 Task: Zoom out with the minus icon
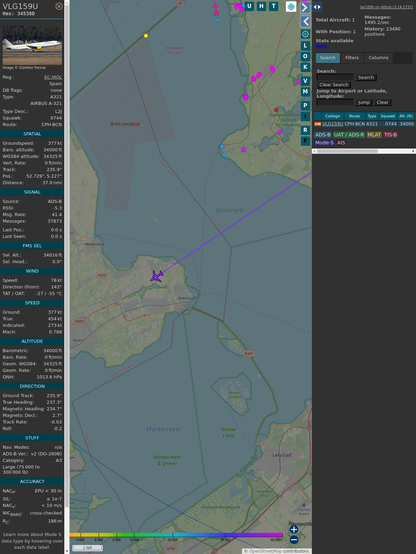tap(294, 540)
